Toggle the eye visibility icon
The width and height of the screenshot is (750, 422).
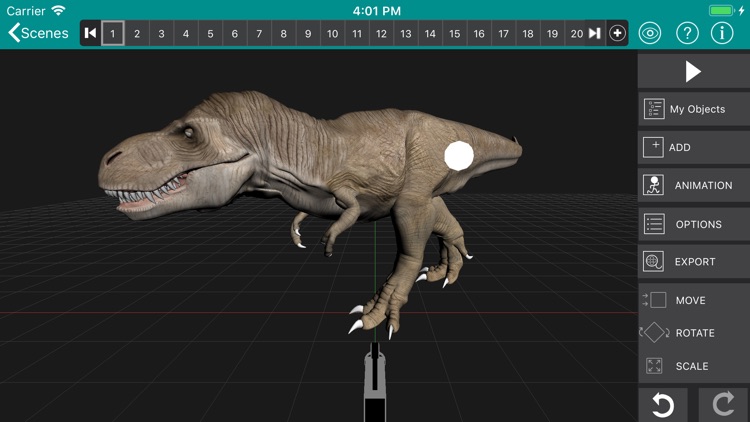tap(651, 33)
